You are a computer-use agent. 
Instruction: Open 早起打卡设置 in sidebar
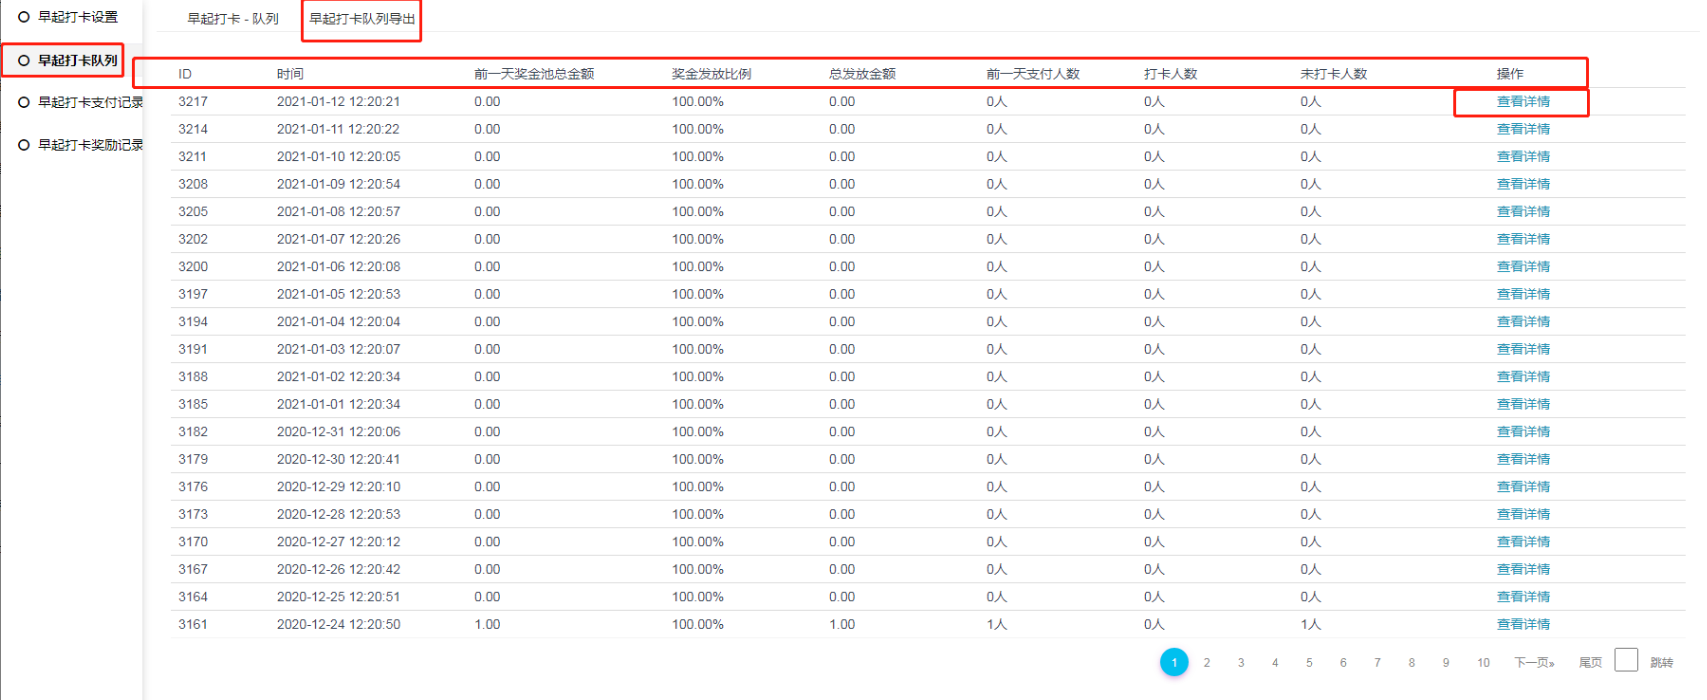tap(77, 17)
